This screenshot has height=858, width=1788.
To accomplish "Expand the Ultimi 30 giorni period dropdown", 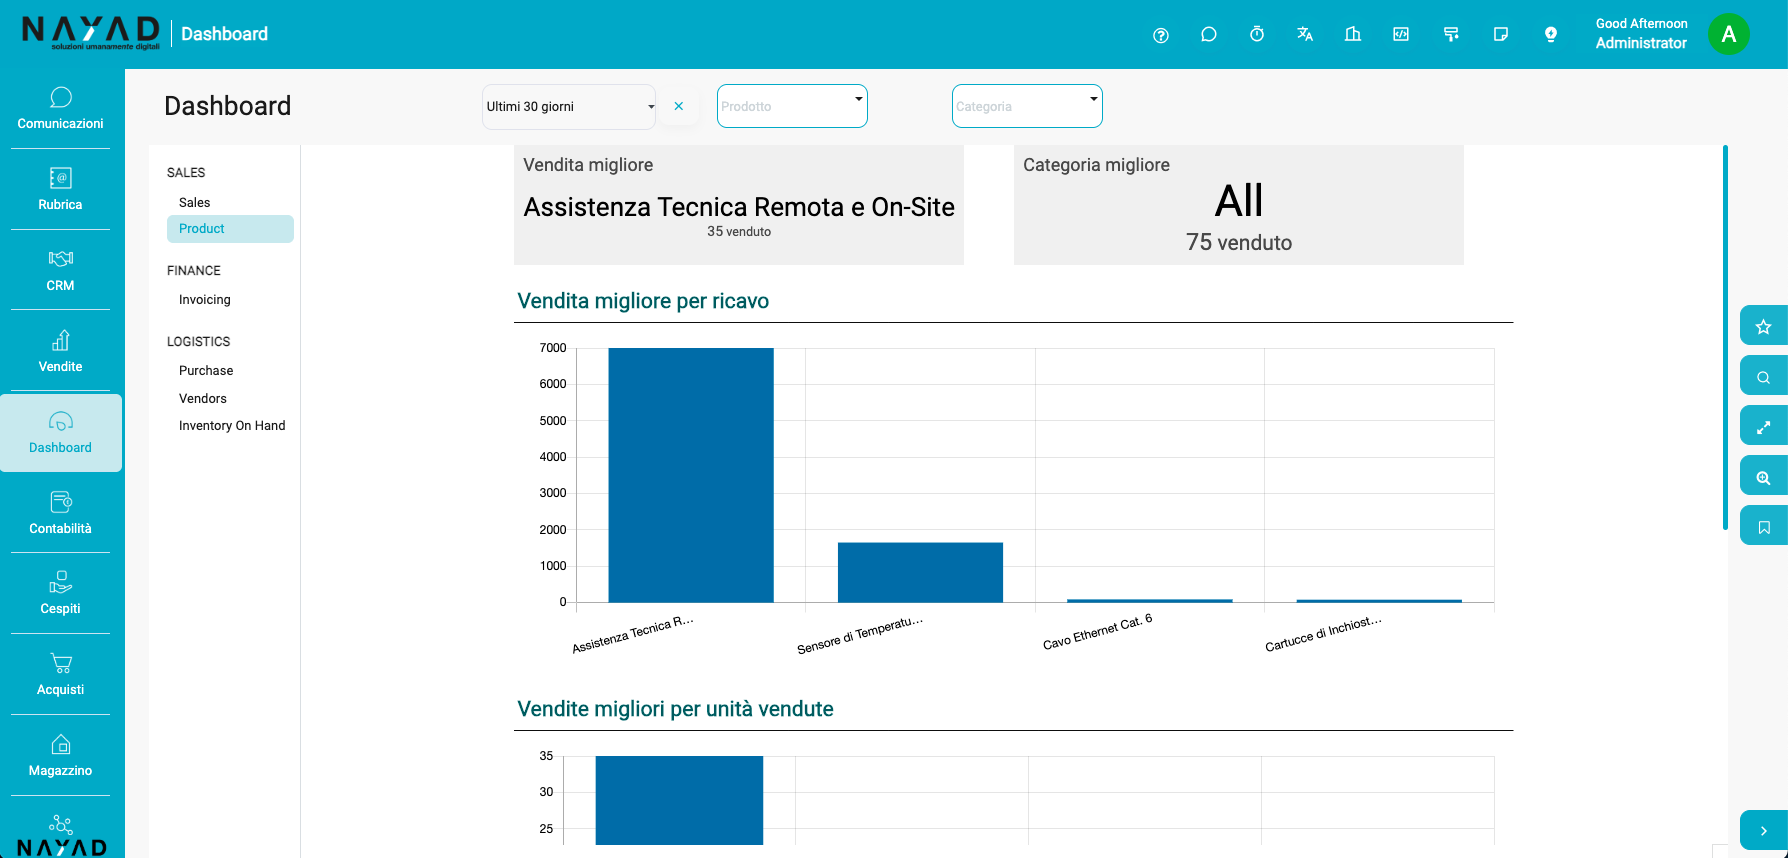I will coord(568,107).
